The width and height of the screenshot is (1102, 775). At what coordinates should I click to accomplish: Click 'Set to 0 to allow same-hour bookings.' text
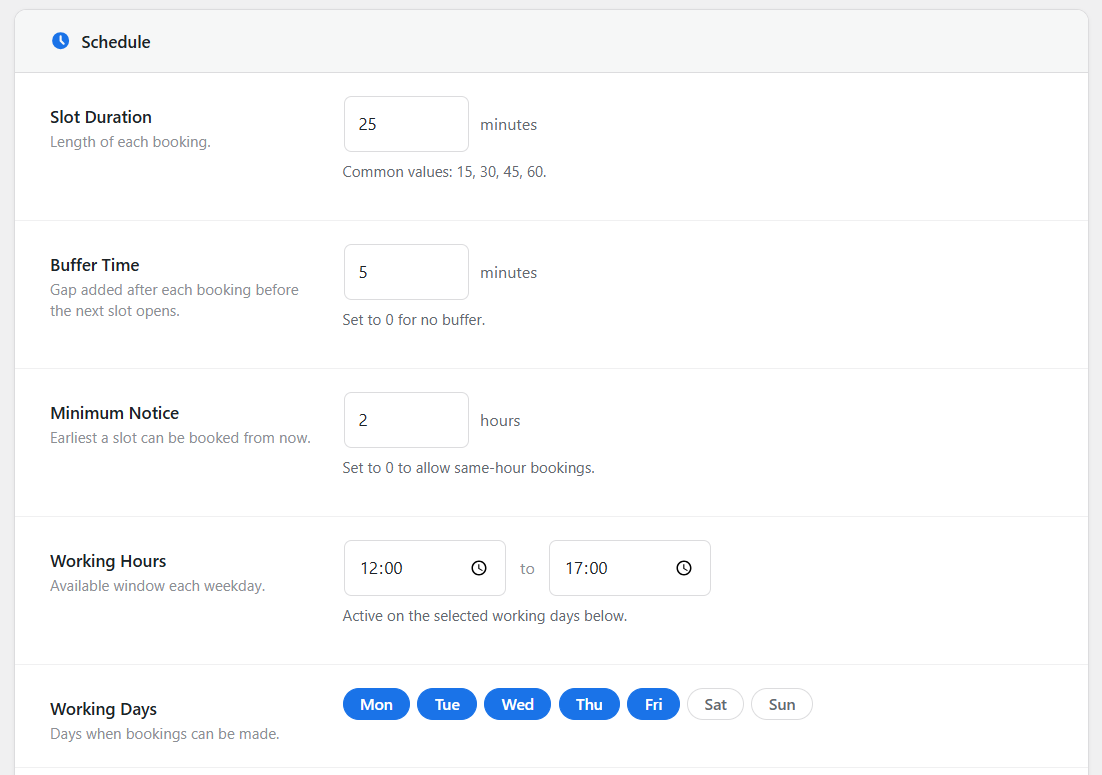click(x=469, y=468)
